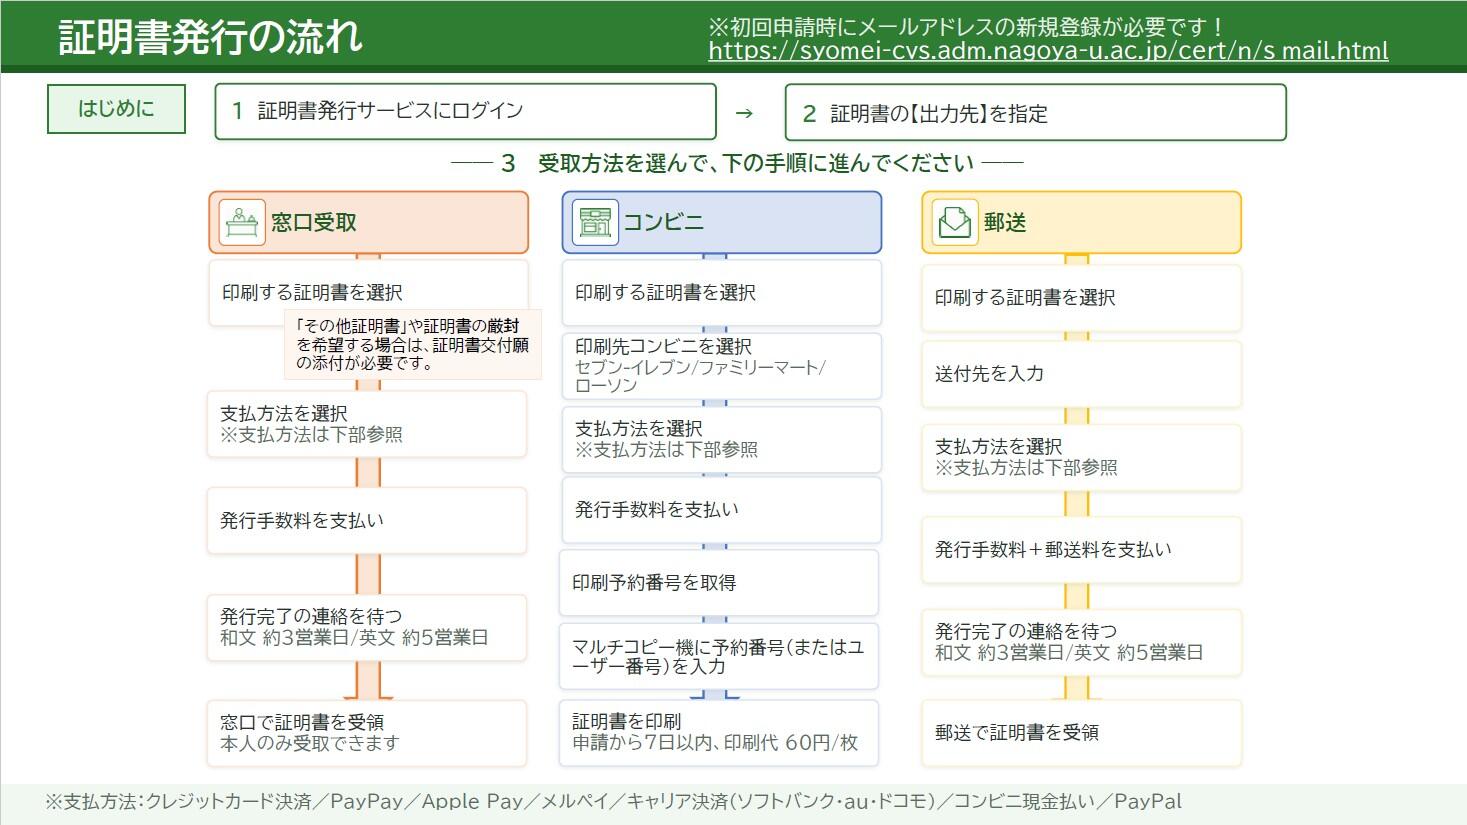Select the 窓口受取 column header
The width and height of the screenshot is (1467, 825).
pyautogui.click(x=368, y=222)
